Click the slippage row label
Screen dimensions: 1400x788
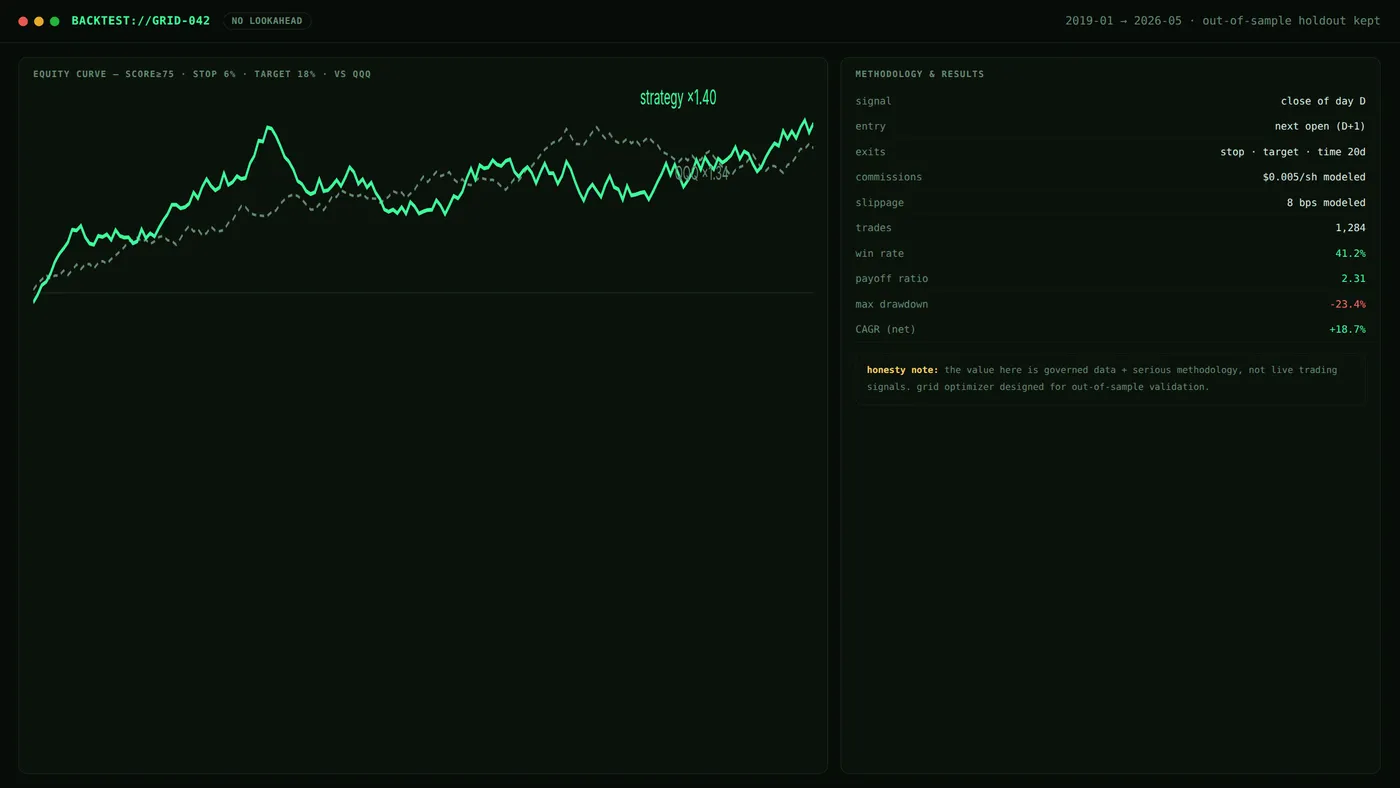click(x=879, y=203)
